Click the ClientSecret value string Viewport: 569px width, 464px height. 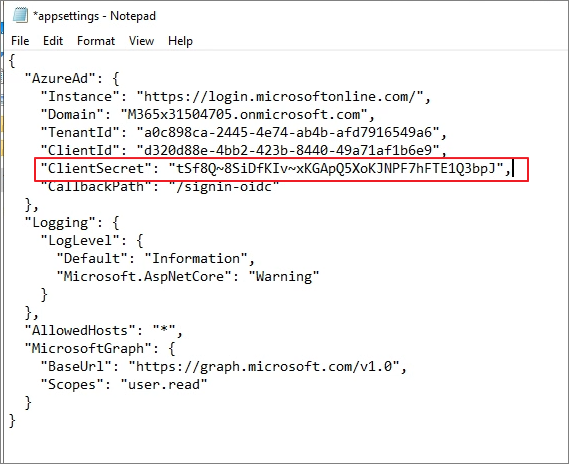[x=336, y=168]
